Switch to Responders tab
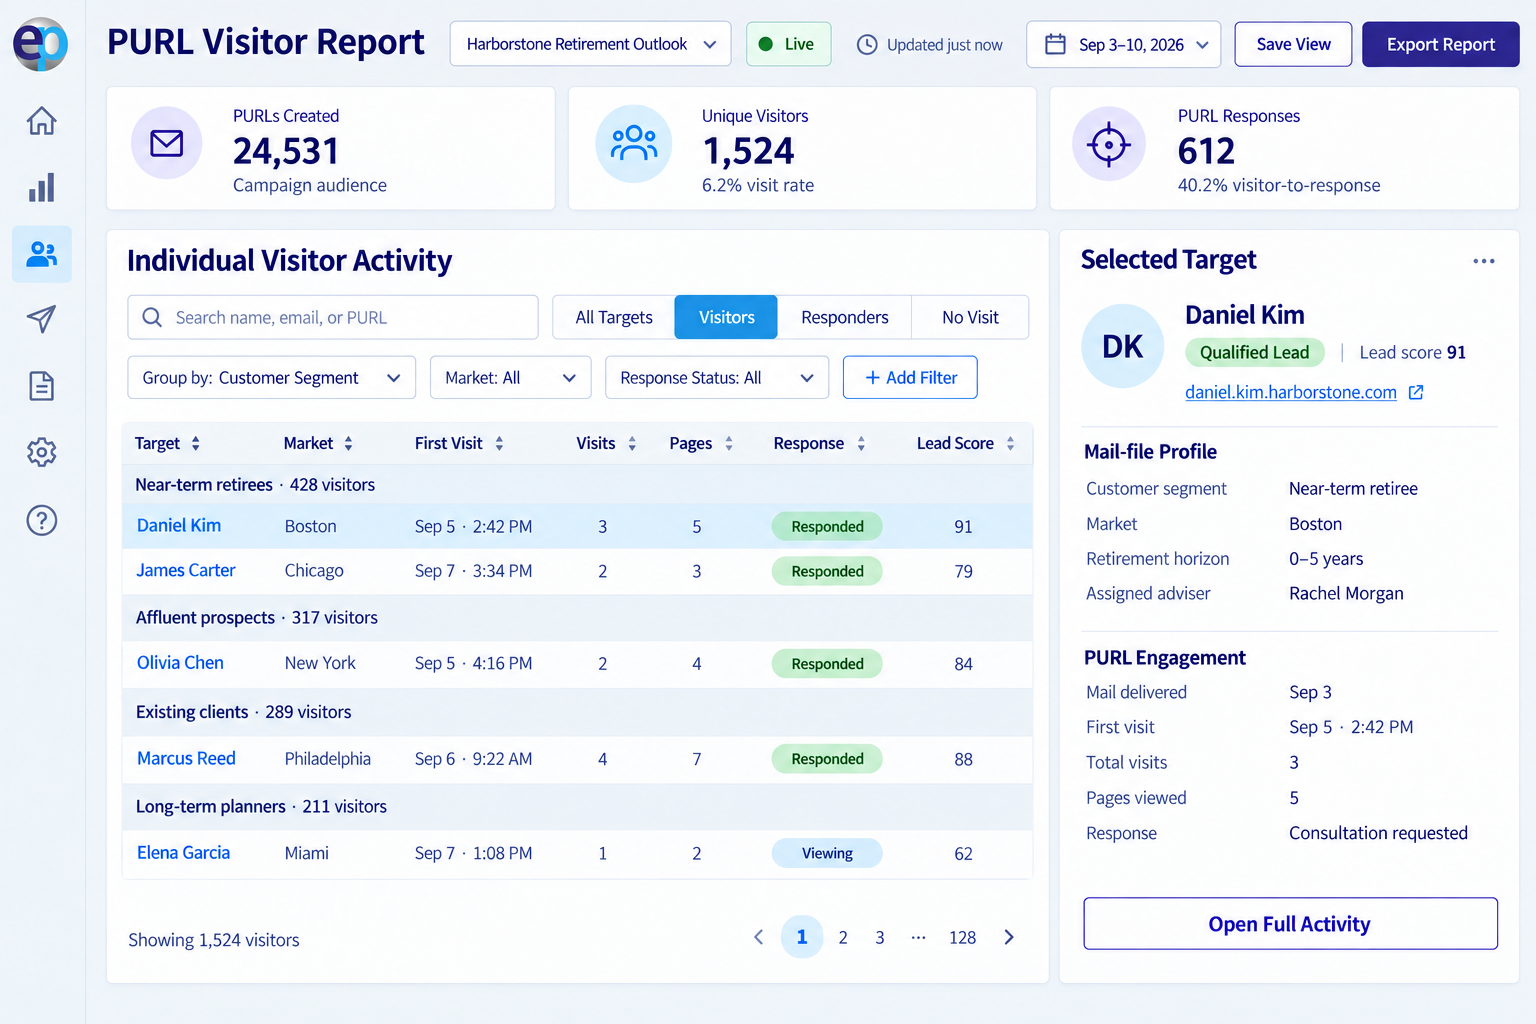Viewport: 1536px width, 1024px height. (844, 317)
